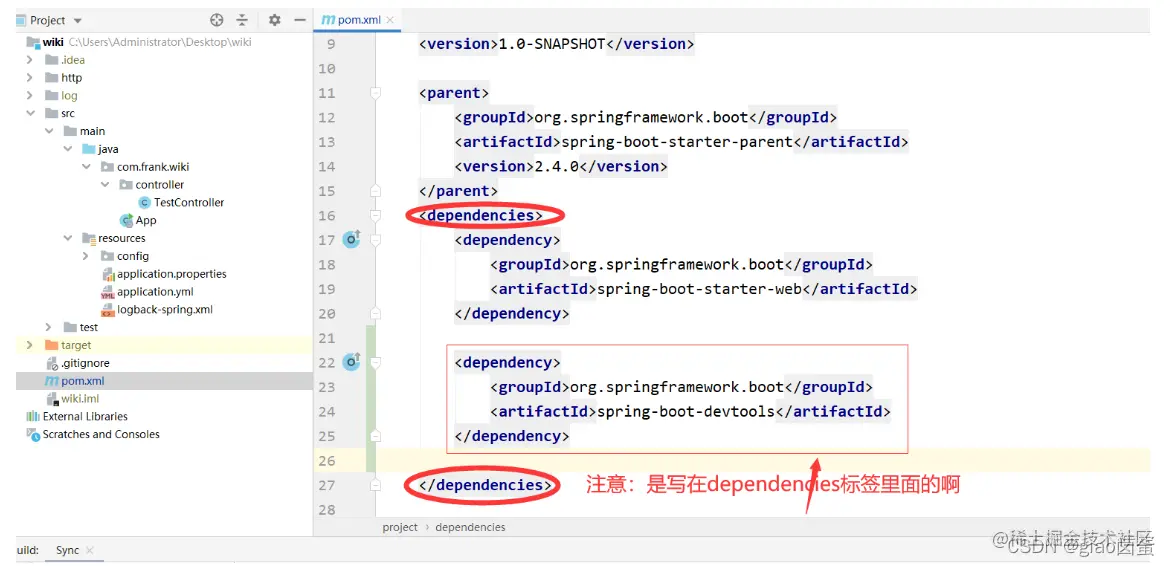Collapse the src folder

pyautogui.click(x=30, y=113)
